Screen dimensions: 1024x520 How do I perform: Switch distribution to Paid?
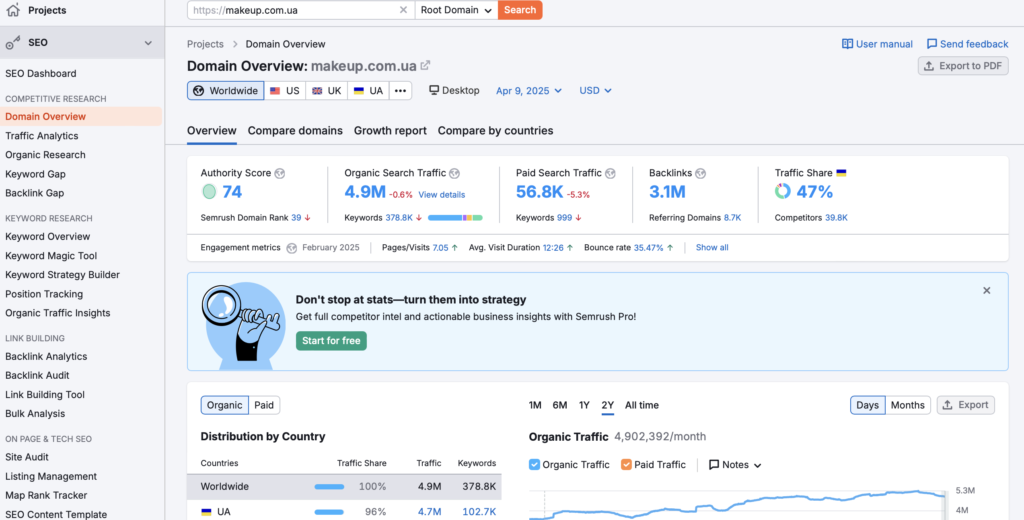[264, 405]
